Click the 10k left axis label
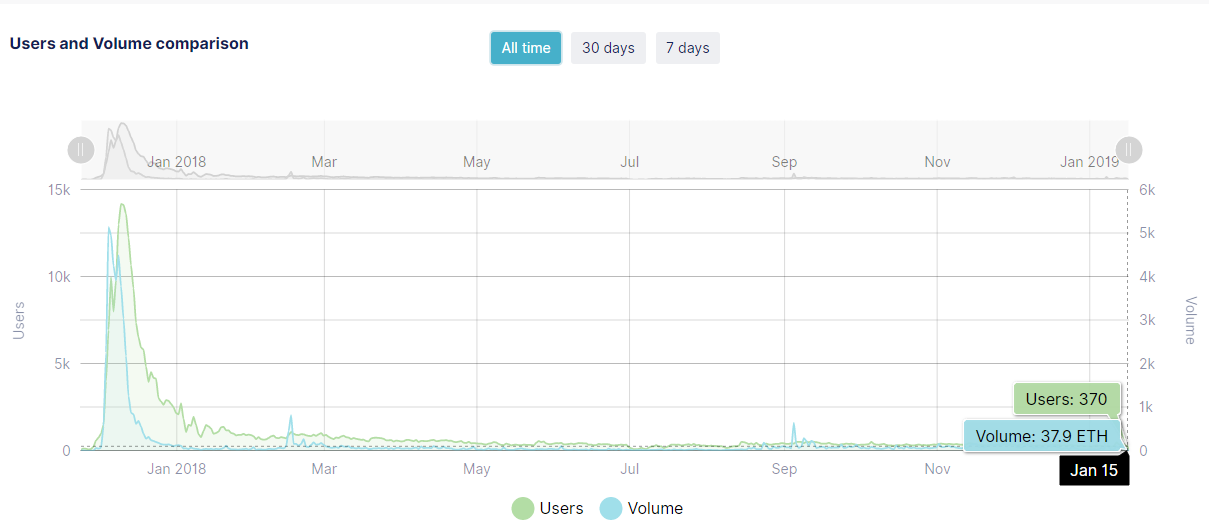 tap(60, 277)
